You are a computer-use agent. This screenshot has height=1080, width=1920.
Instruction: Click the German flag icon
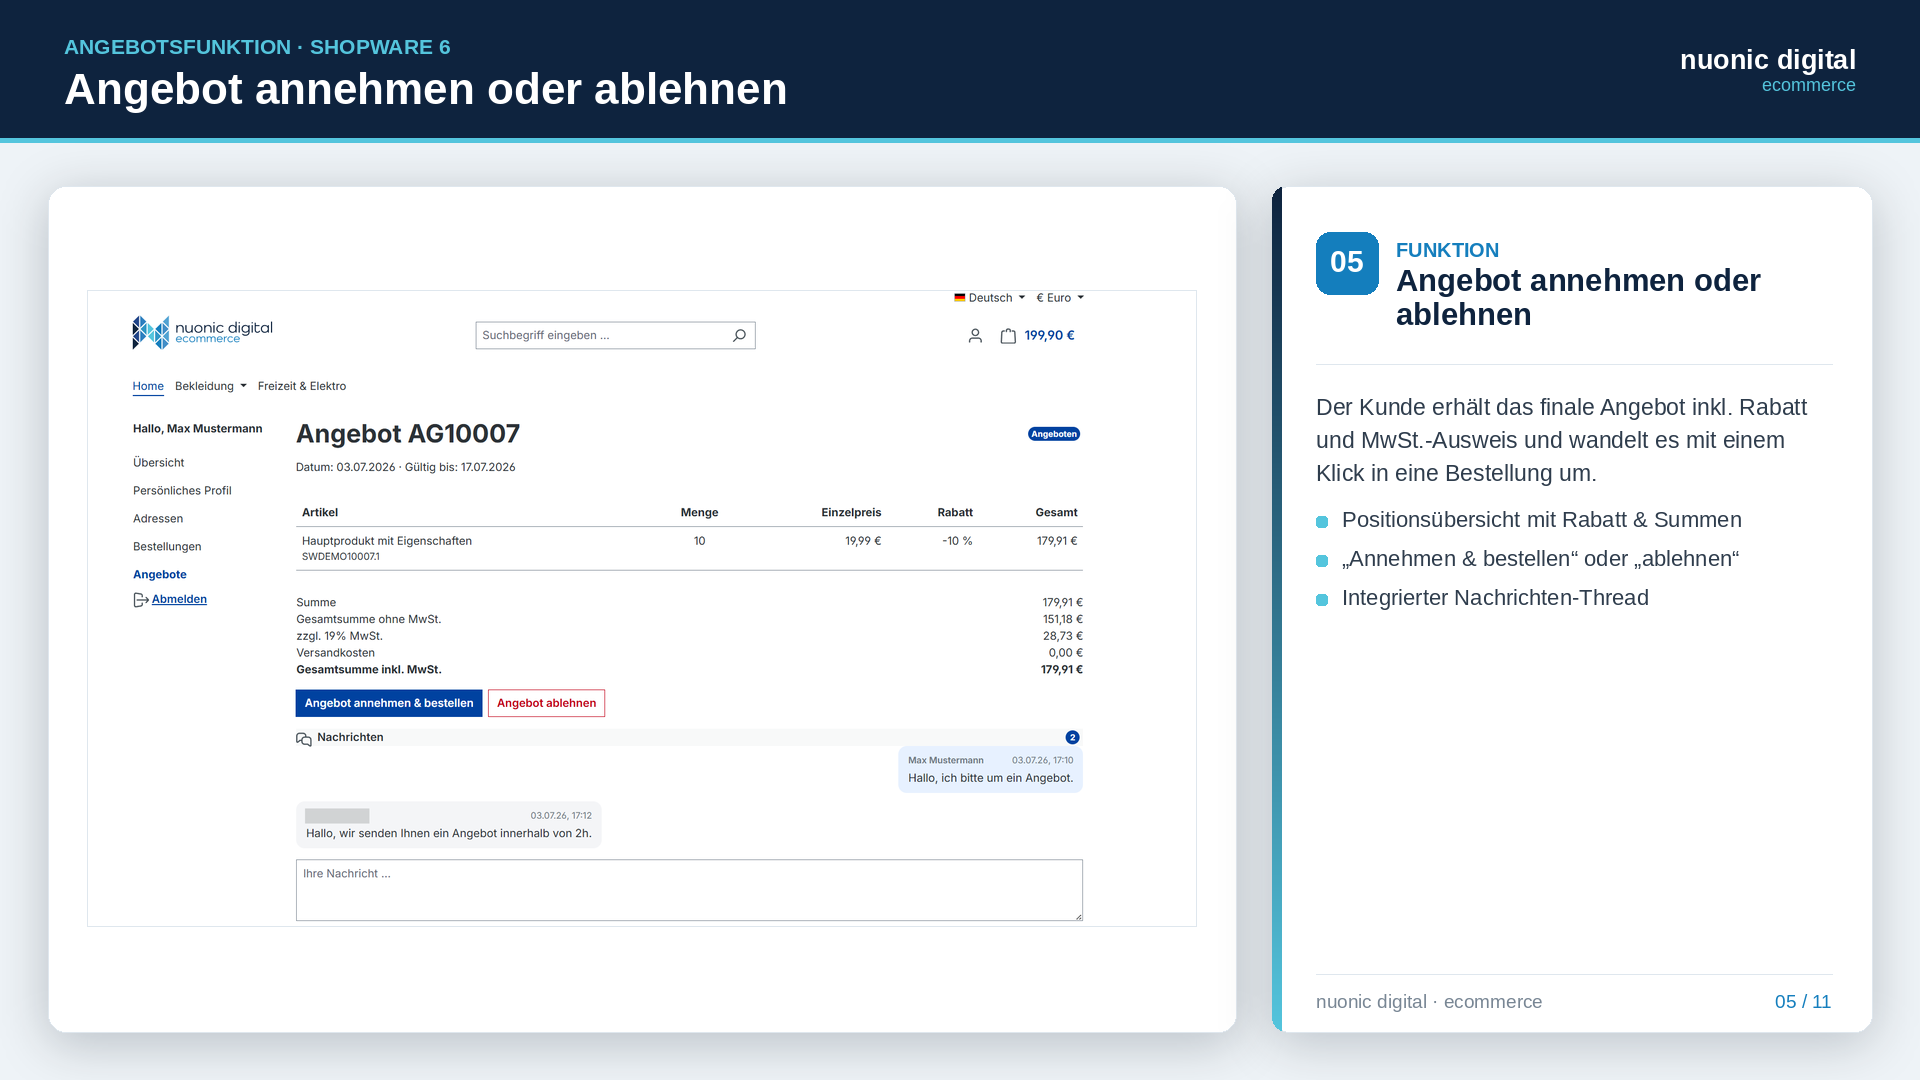pos(960,297)
